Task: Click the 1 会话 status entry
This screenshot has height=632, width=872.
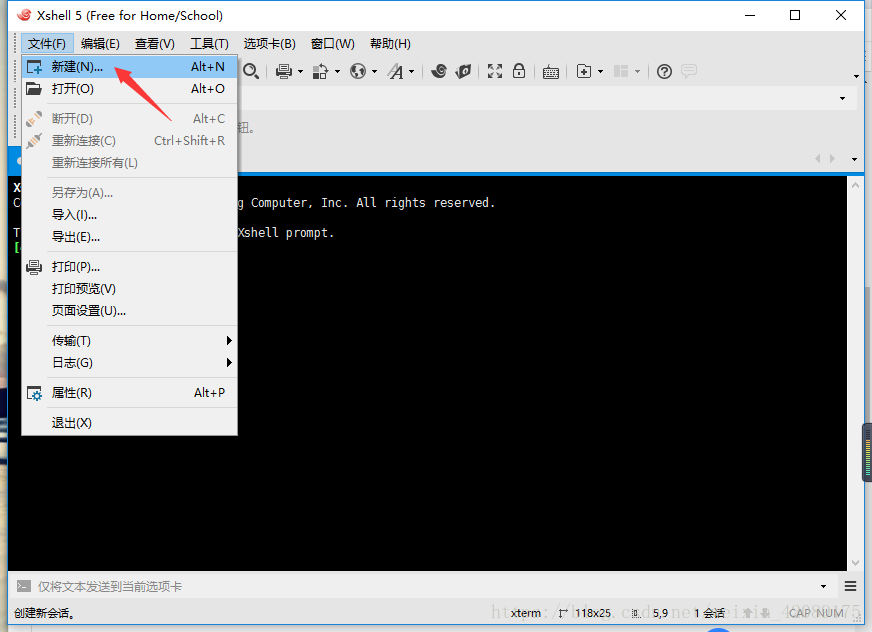Action: [x=709, y=613]
